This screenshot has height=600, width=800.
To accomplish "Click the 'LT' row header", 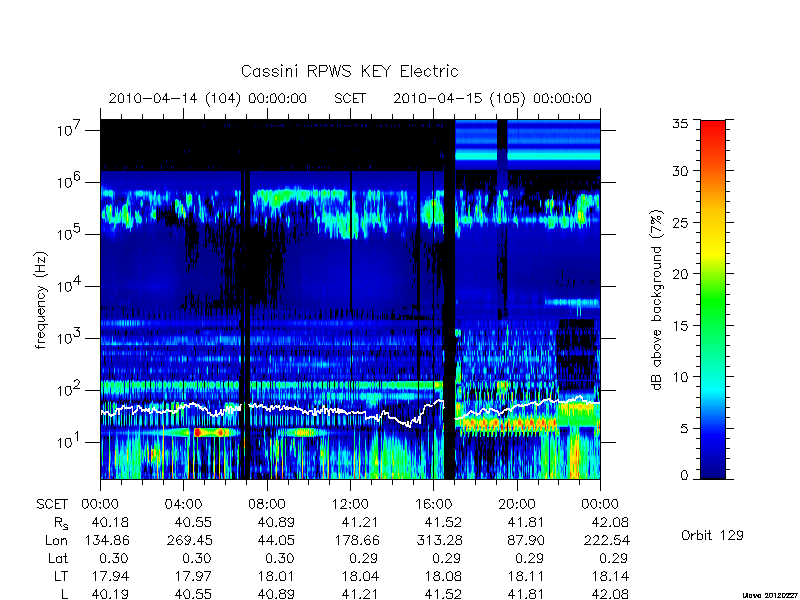I will (x=61, y=577).
